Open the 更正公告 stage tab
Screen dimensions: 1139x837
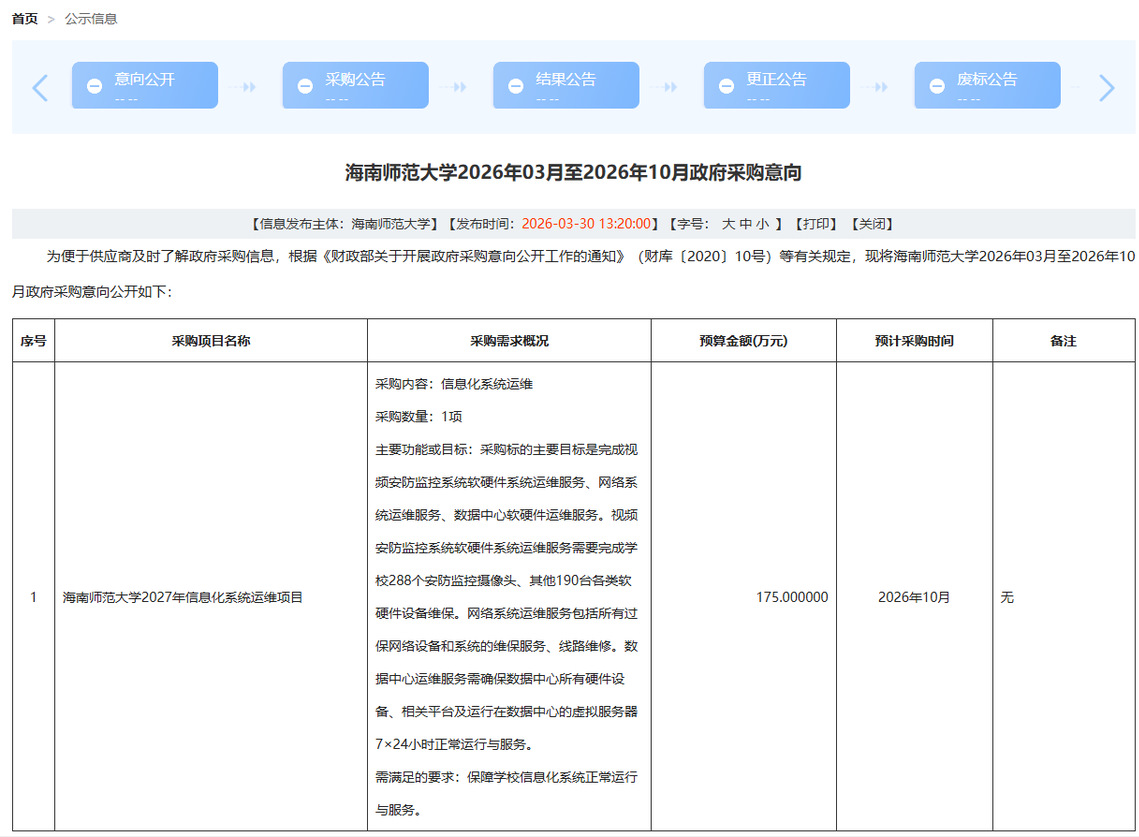tap(777, 80)
